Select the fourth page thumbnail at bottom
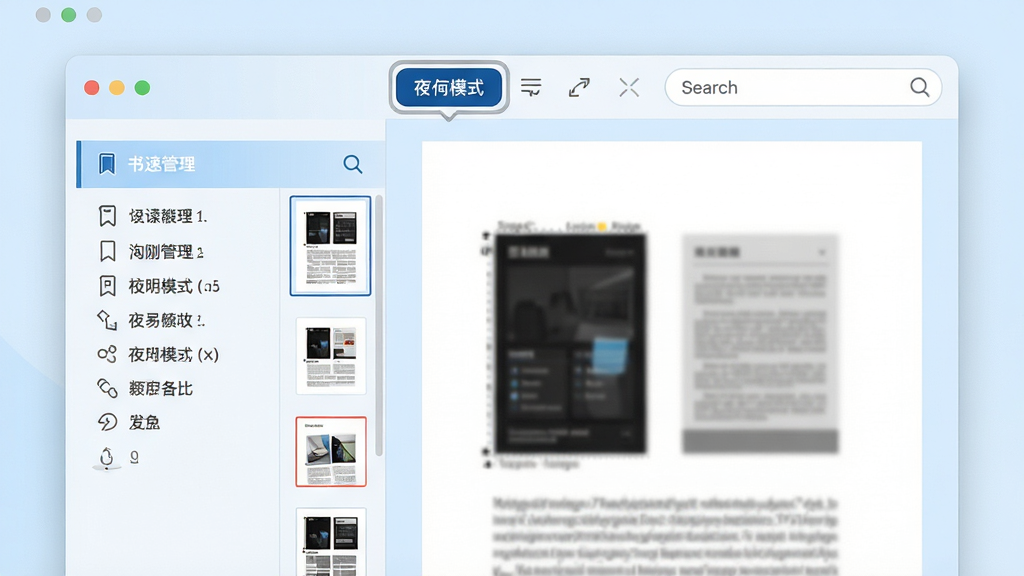 click(331, 542)
